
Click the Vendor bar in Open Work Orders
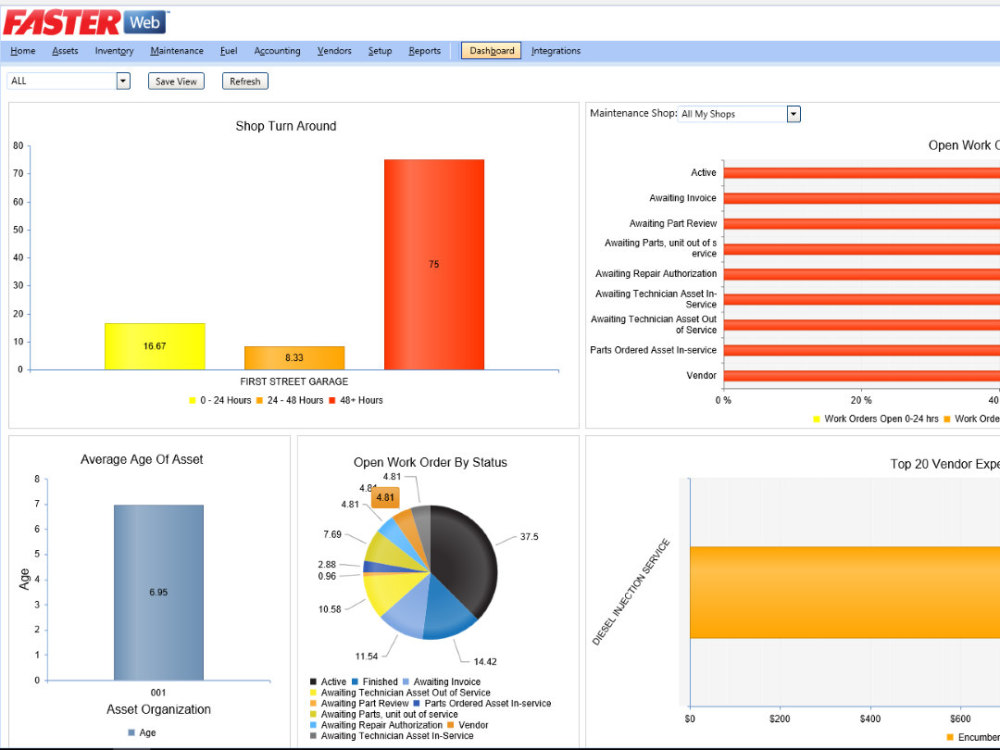coord(862,376)
